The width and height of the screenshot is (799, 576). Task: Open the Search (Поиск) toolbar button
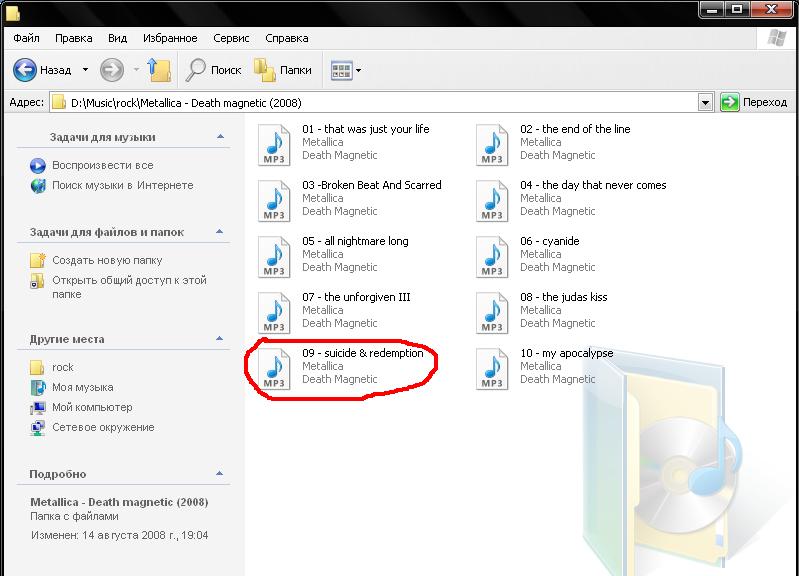coord(214,70)
